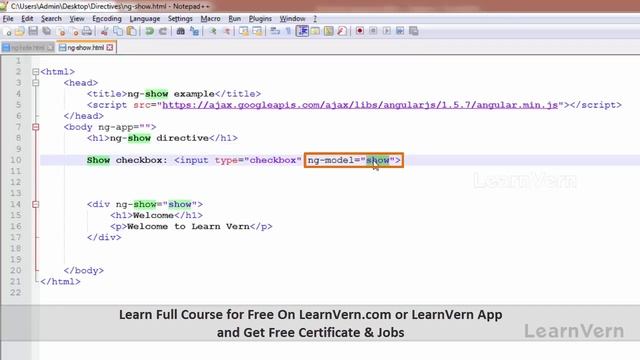
Task: Click the Replace toolbar icon
Action: tap(194, 31)
